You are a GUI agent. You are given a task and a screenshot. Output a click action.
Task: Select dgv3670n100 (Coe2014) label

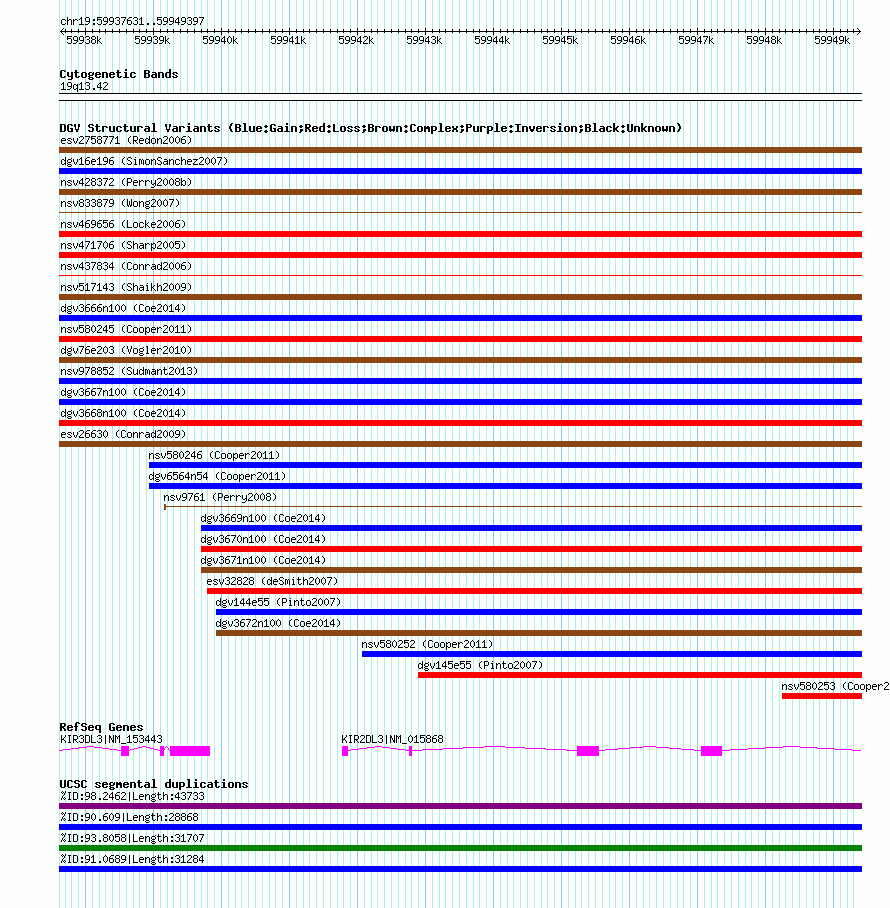click(x=263, y=539)
